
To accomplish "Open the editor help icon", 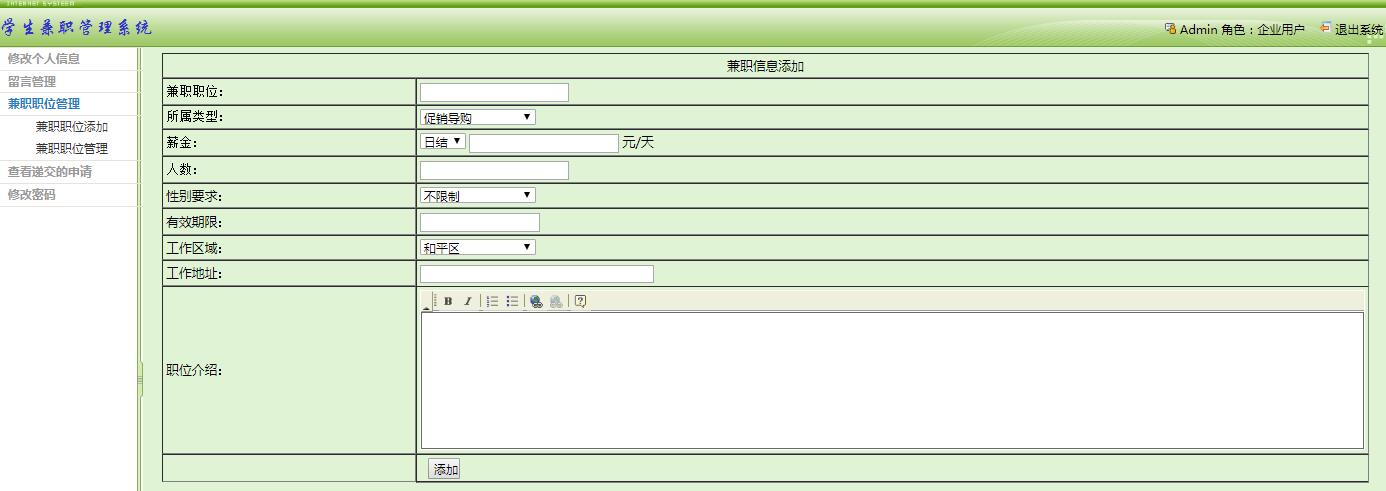I will [x=580, y=301].
